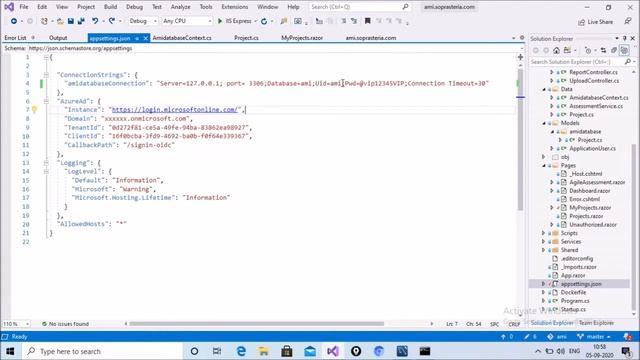This screenshot has width=640, height=360.
Task: Toggle pin on appsettings.json tab
Action: (x=137, y=38)
